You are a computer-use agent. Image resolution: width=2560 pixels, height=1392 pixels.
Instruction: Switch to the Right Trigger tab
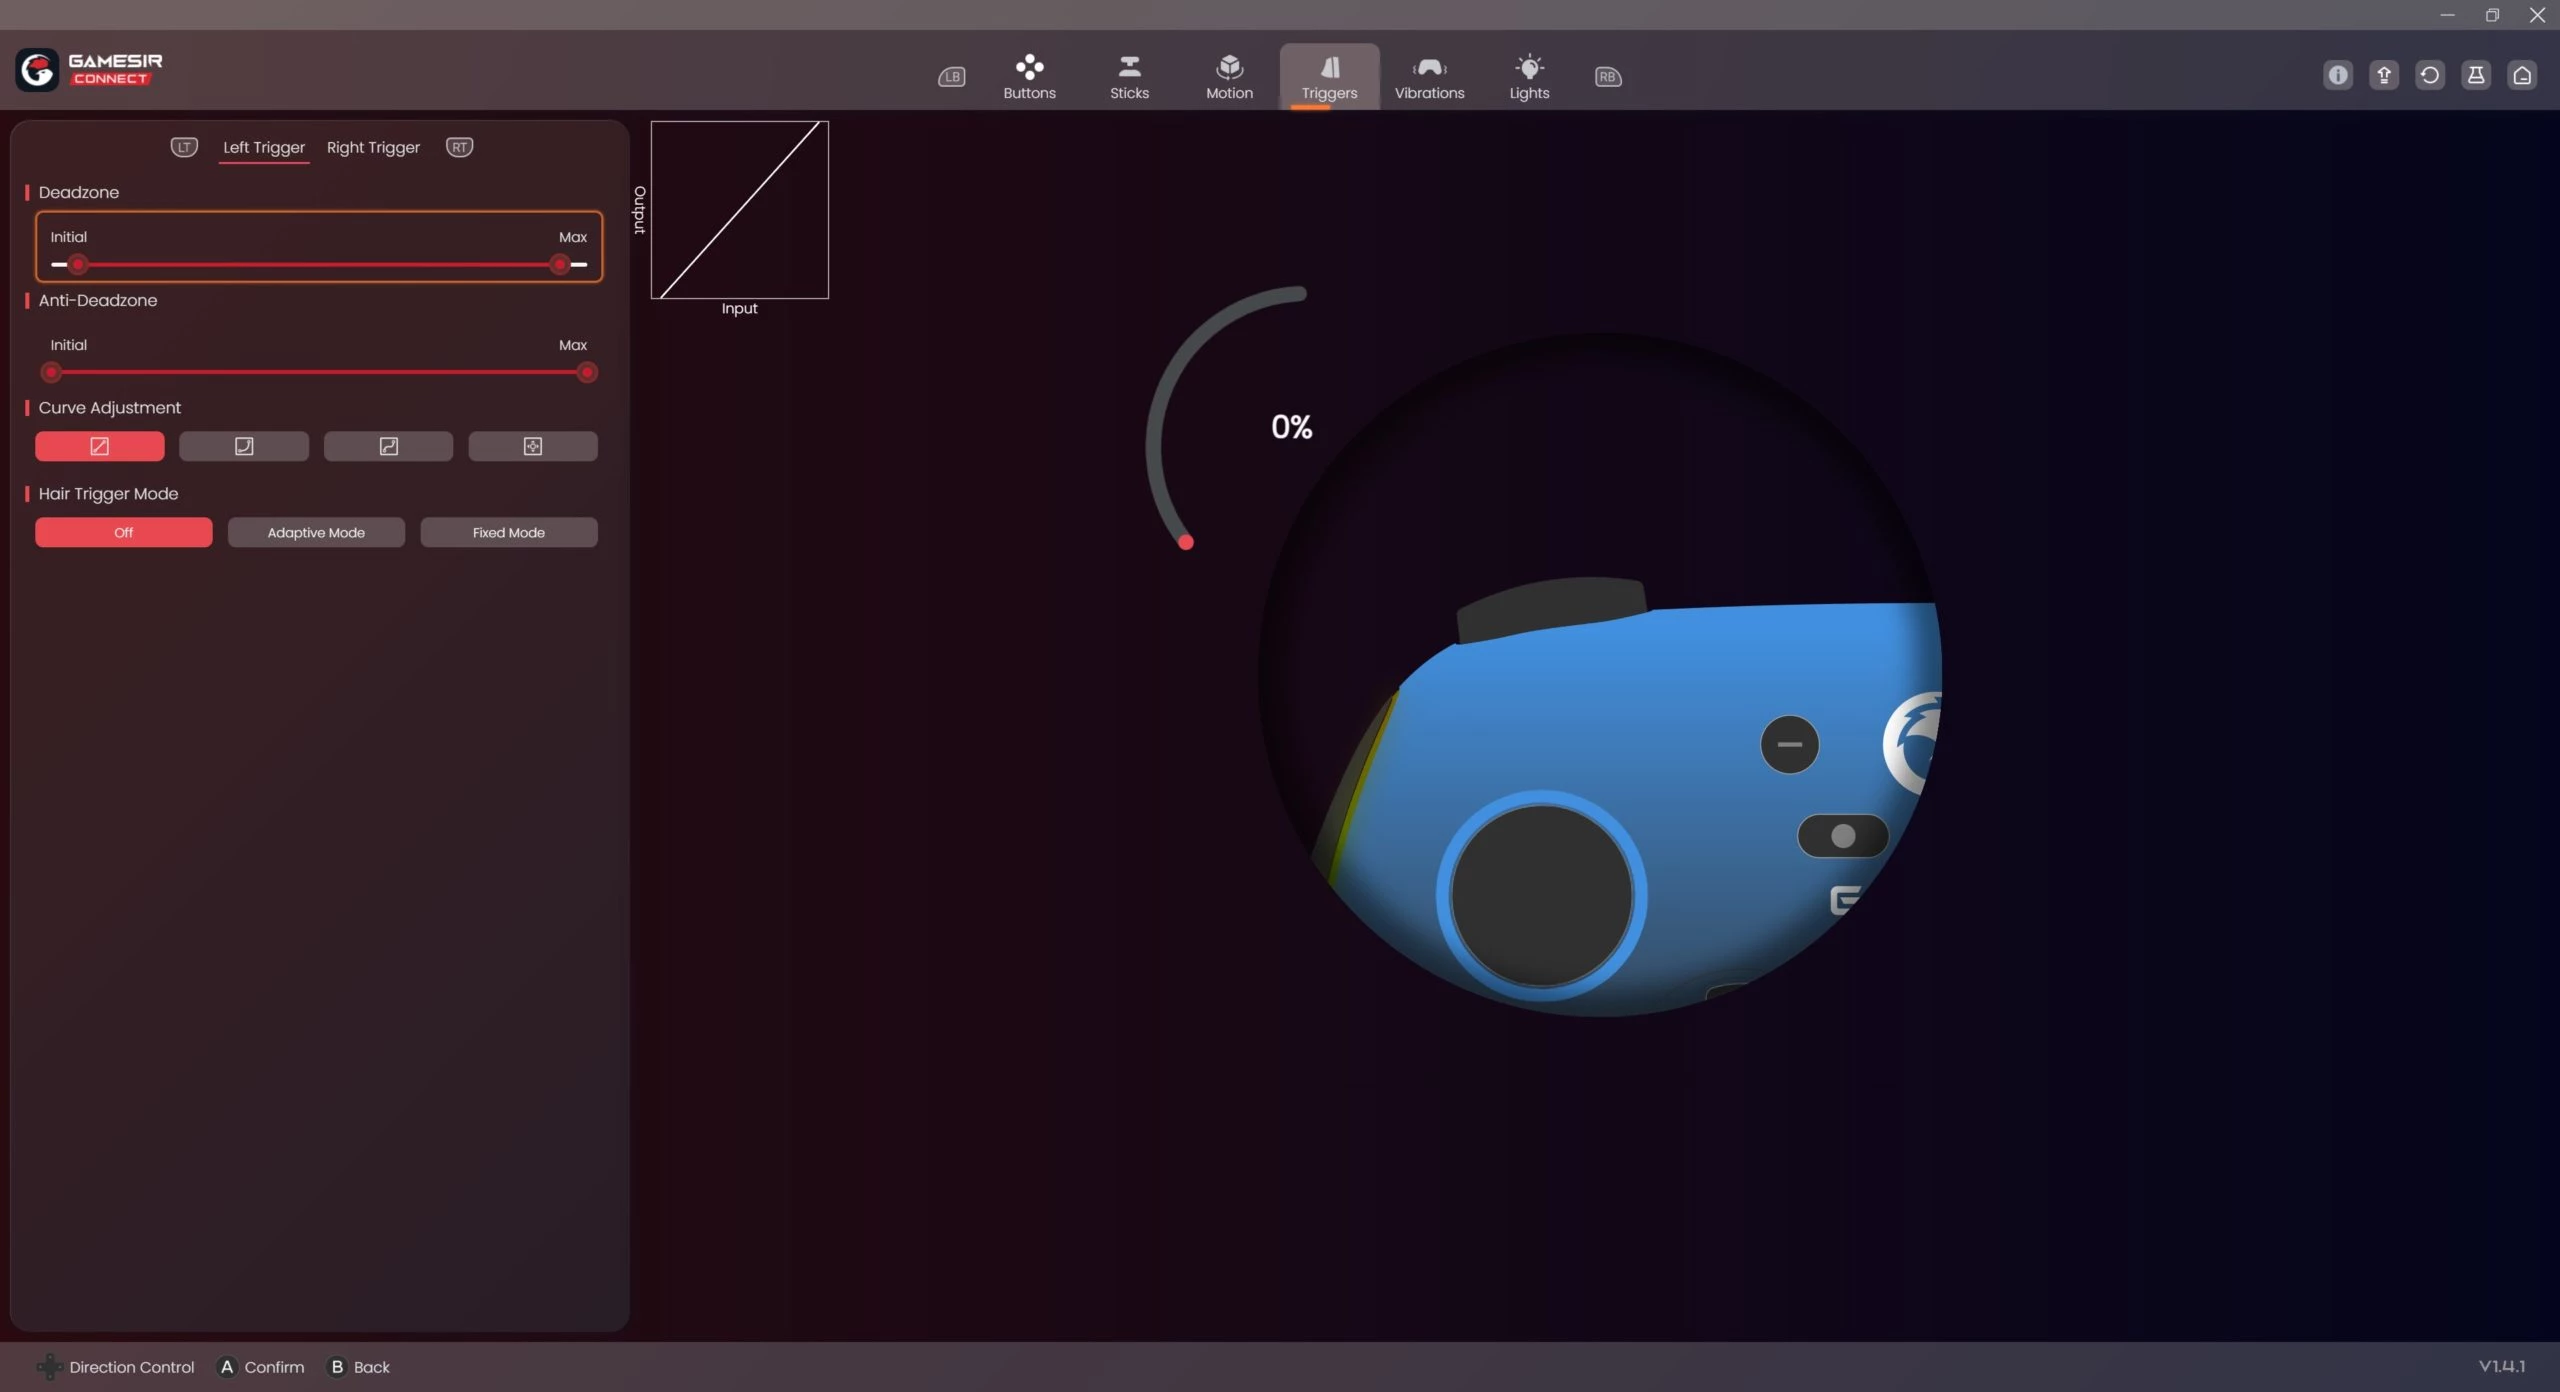(x=373, y=147)
